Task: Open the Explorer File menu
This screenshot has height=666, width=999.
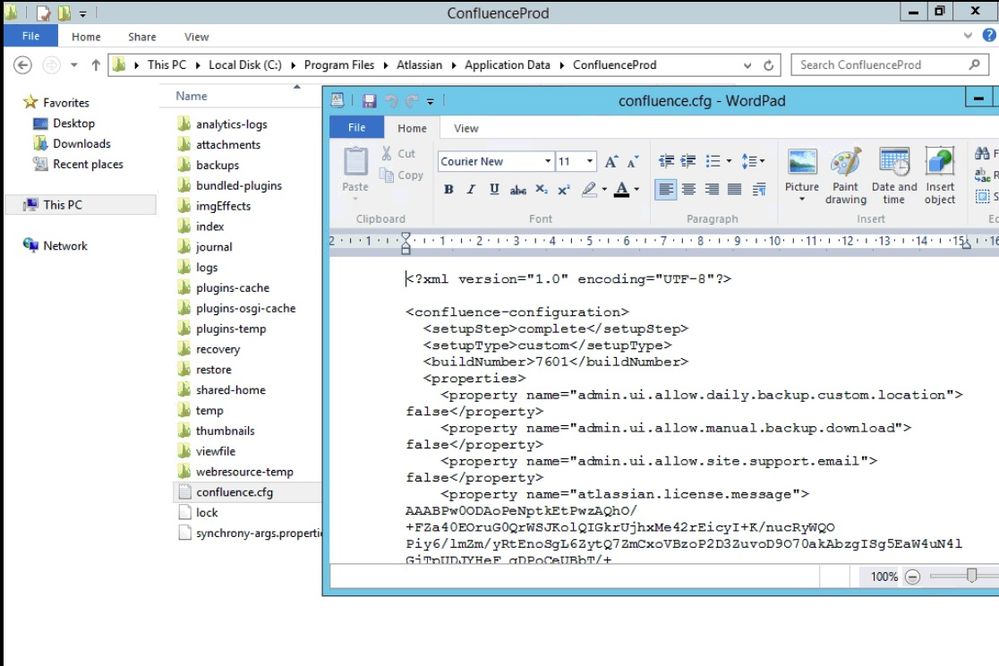Action: 31,36
